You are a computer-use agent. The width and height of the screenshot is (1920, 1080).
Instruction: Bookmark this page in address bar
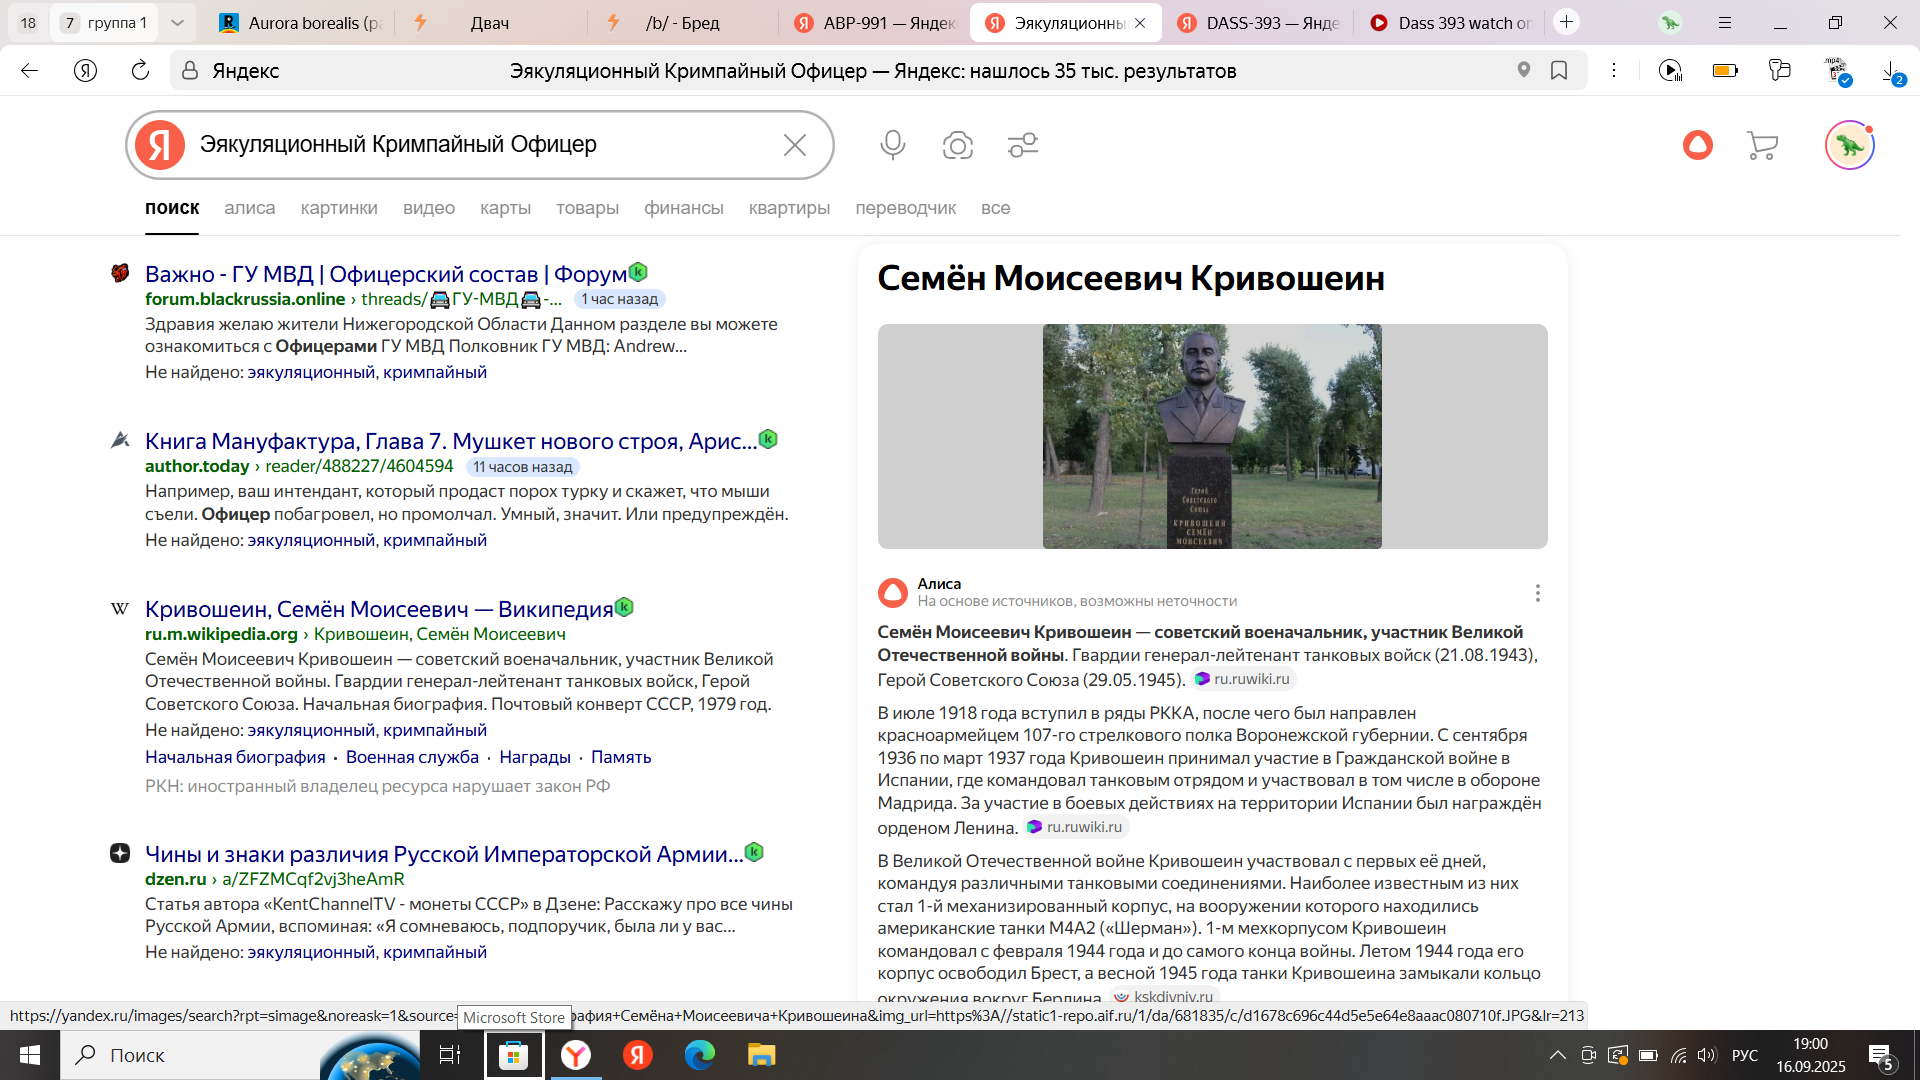tap(1558, 70)
